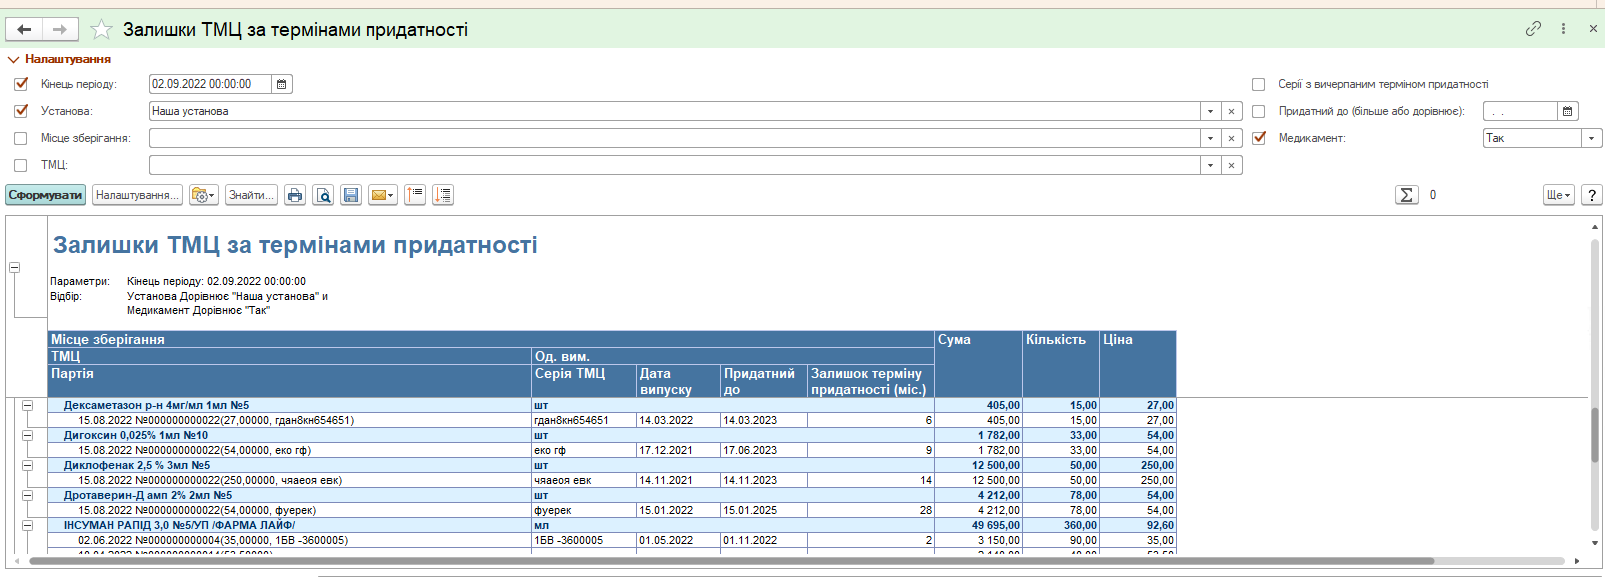Viewport: 1605px width, 577px height.
Task: Click into the ТМЦ input field
Action: point(674,165)
